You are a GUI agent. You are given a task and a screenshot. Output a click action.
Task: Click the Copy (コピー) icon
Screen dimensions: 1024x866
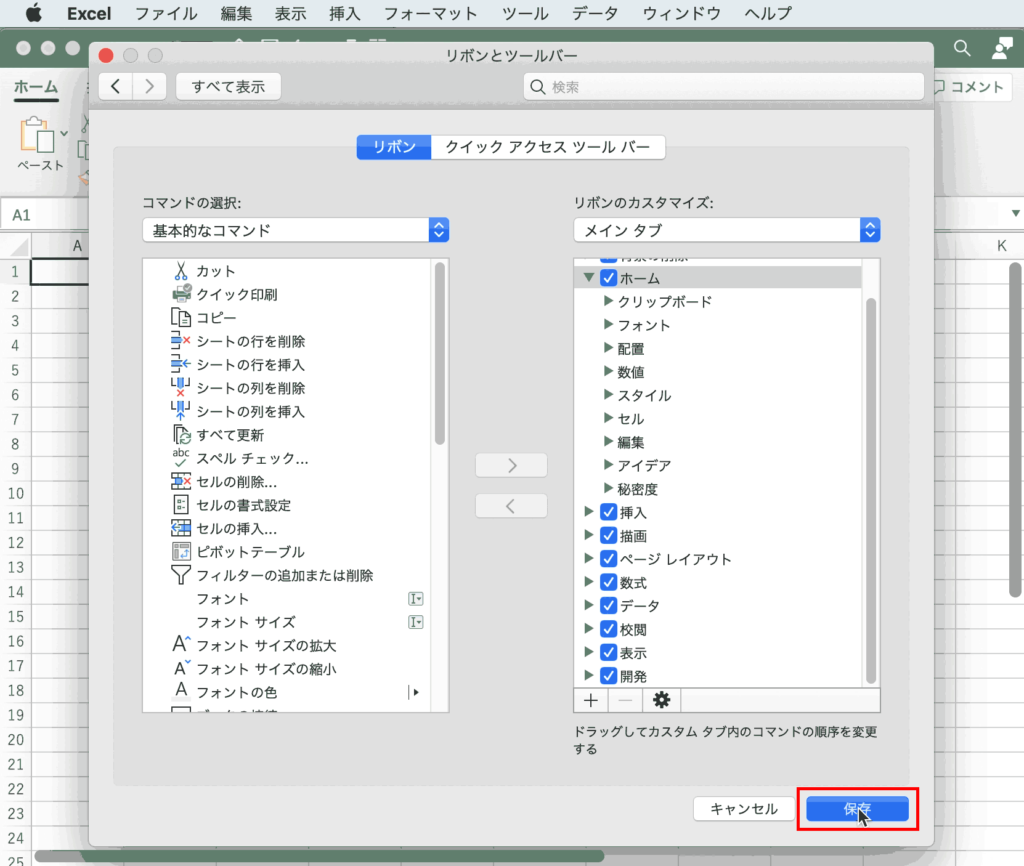[x=181, y=317]
